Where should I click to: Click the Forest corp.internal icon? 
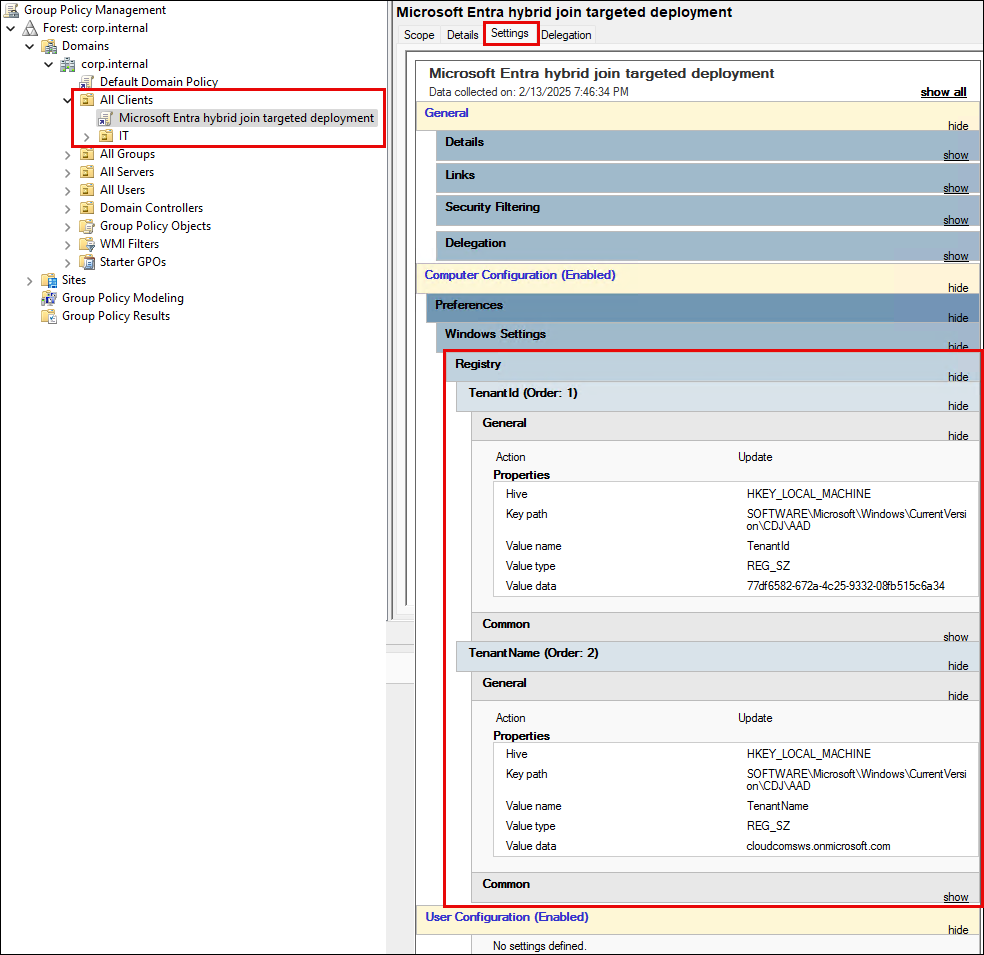click(30, 28)
